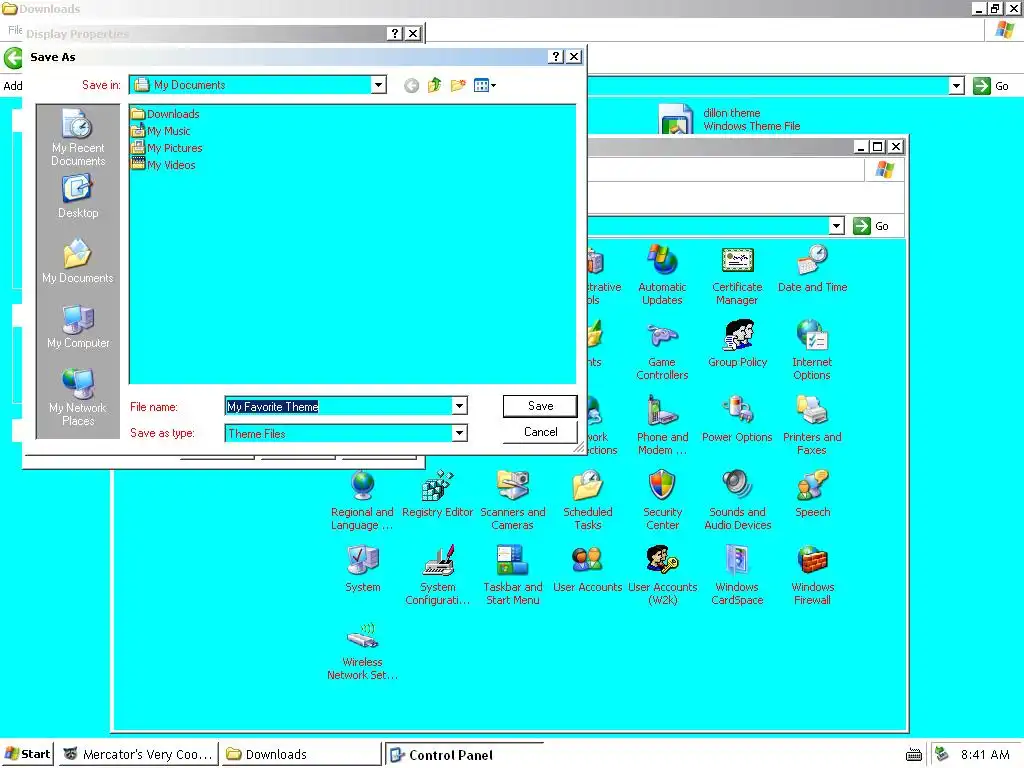Open Windows CardSpace applet

pyautogui.click(x=737, y=575)
